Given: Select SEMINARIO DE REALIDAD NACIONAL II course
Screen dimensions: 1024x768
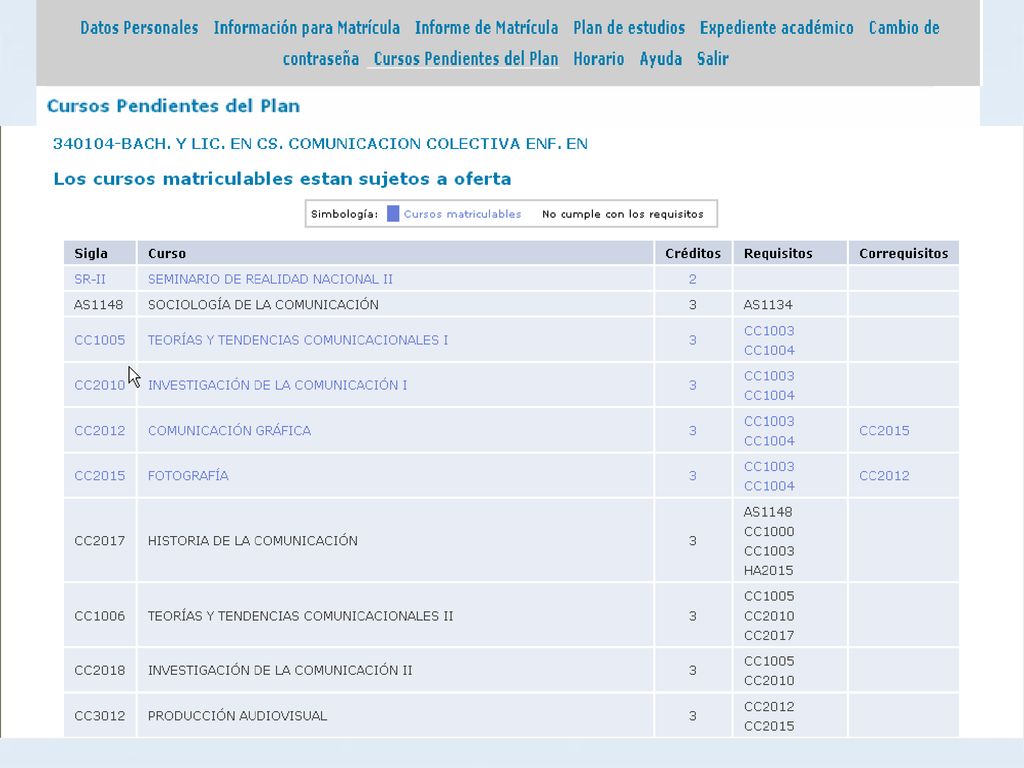Looking at the screenshot, I should pyautogui.click(x=270, y=279).
